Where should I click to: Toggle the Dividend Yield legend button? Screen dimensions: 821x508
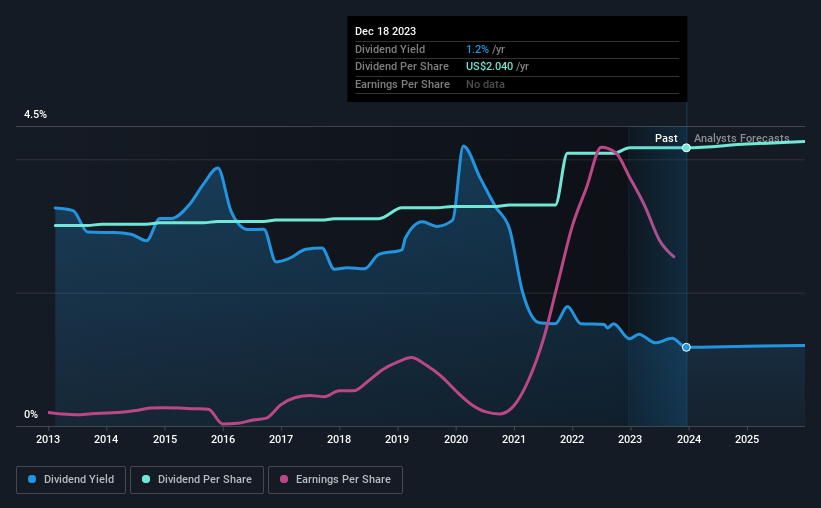[71, 480]
